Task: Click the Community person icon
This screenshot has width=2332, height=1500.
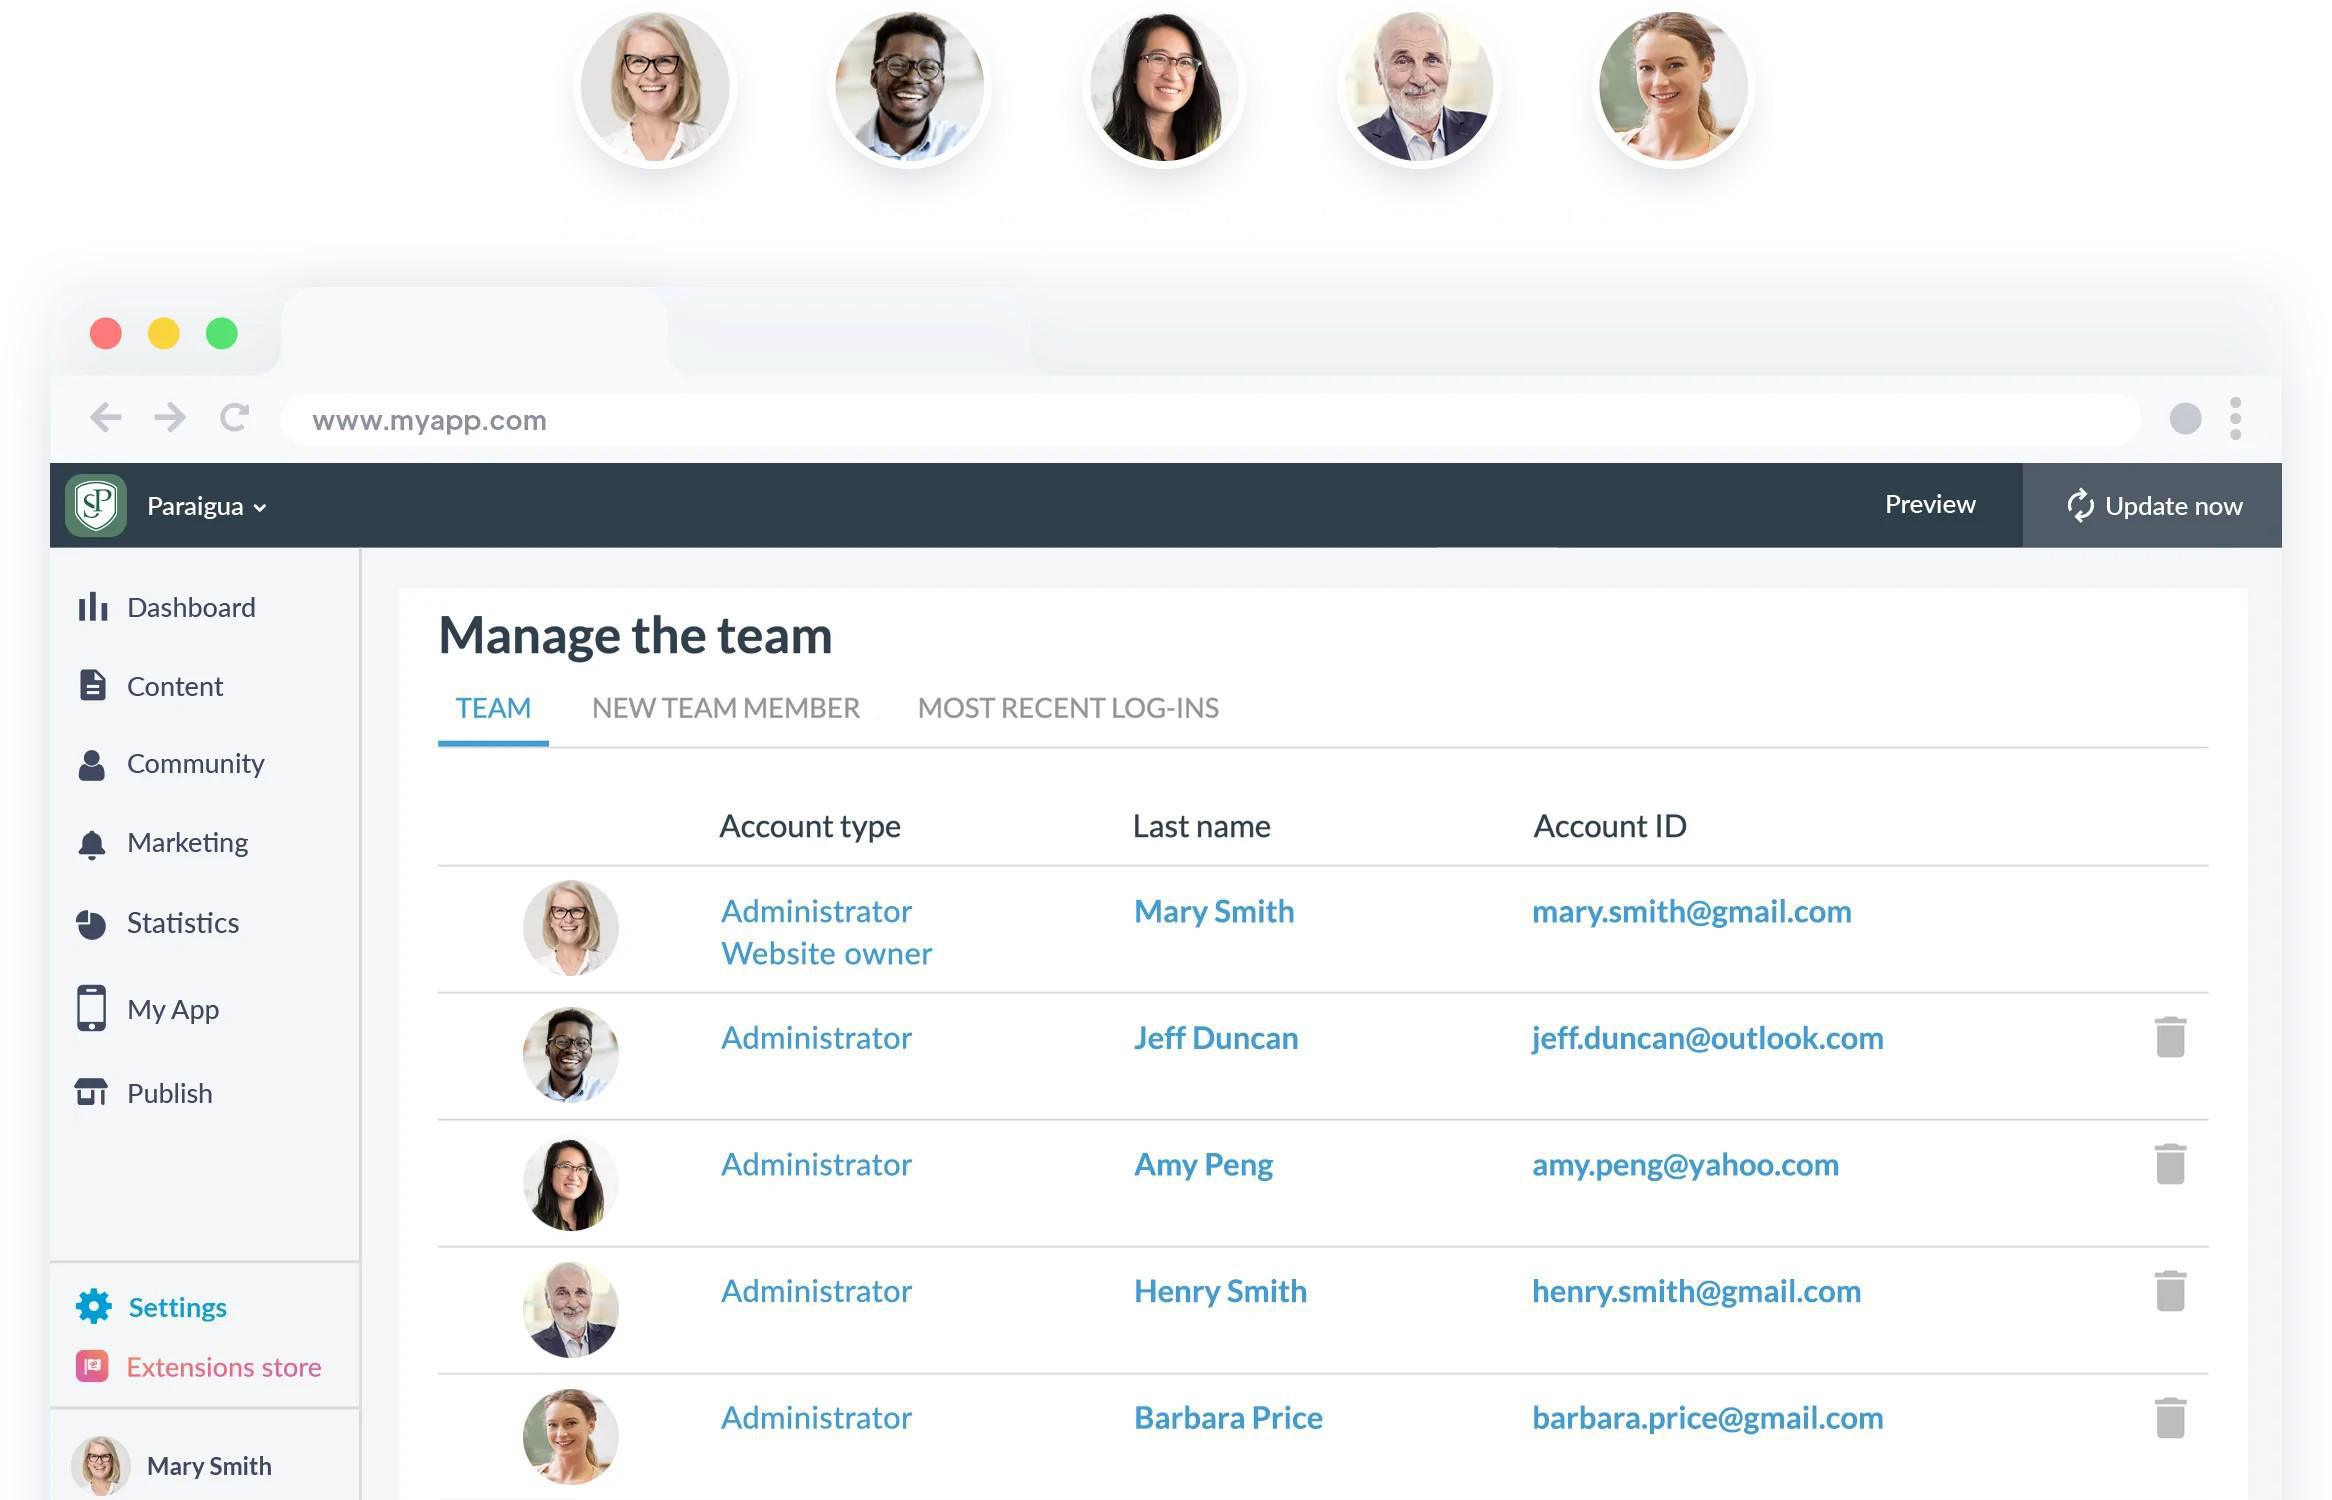Action: 92,765
